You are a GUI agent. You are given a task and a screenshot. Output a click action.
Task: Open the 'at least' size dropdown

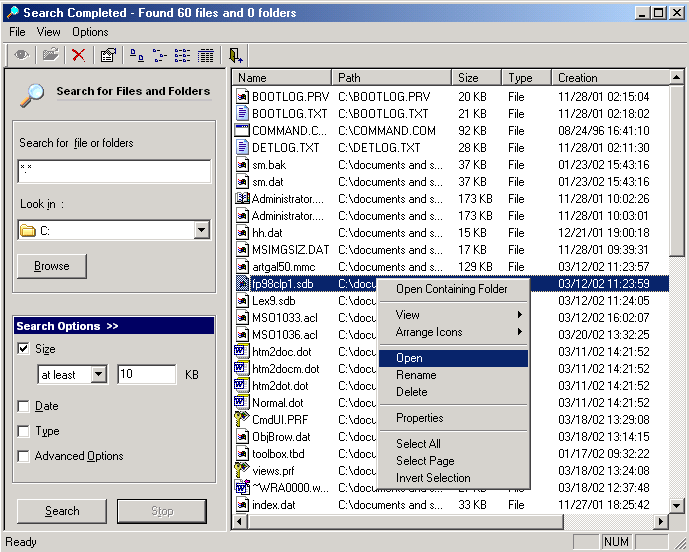(x=99, y=374)
